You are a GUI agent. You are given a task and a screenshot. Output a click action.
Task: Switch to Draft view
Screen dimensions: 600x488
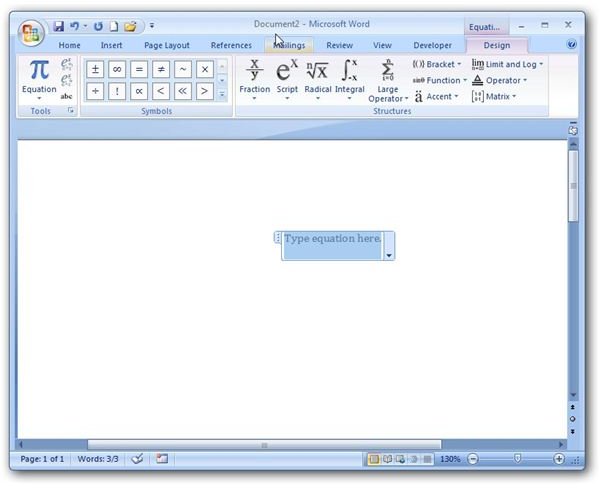[x=427, y=459]
